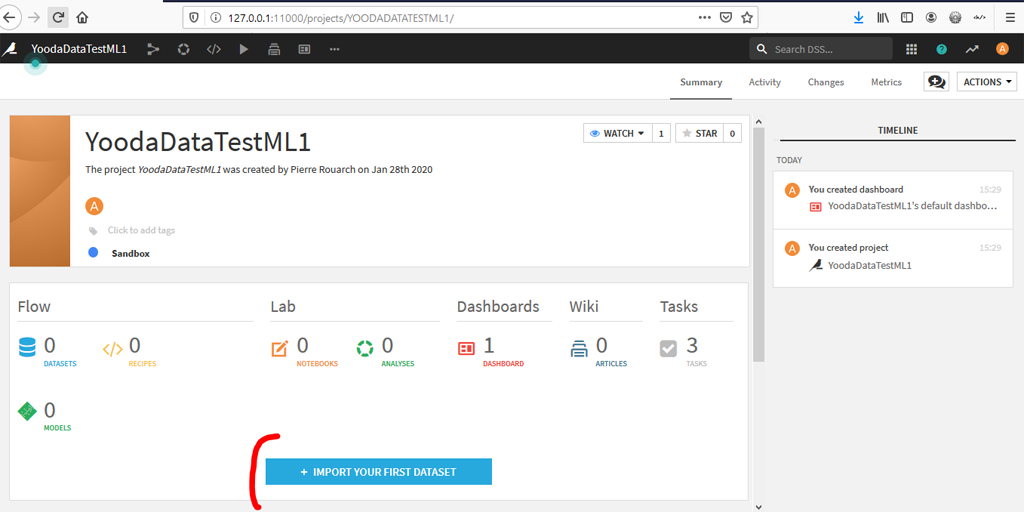This screenshot has width=1024, height=512.
Task: Open YoodaDataTestML1 project name in navbar
Action: pos(79,49)
